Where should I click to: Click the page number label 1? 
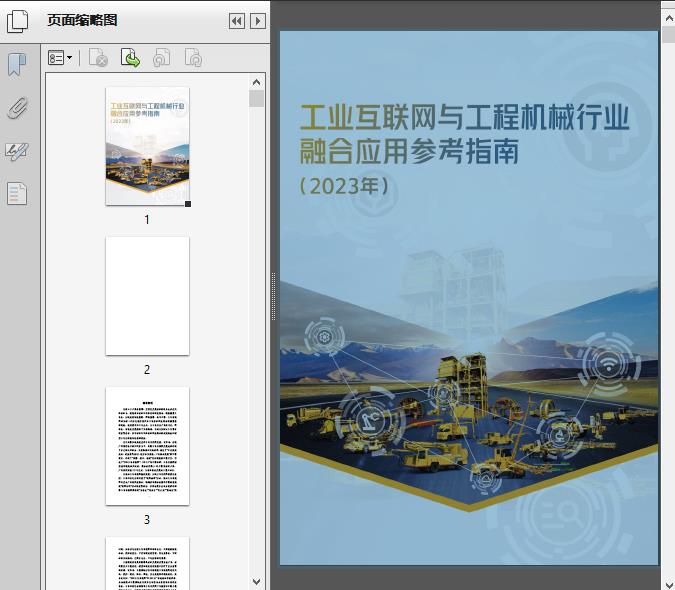[147, 219]
